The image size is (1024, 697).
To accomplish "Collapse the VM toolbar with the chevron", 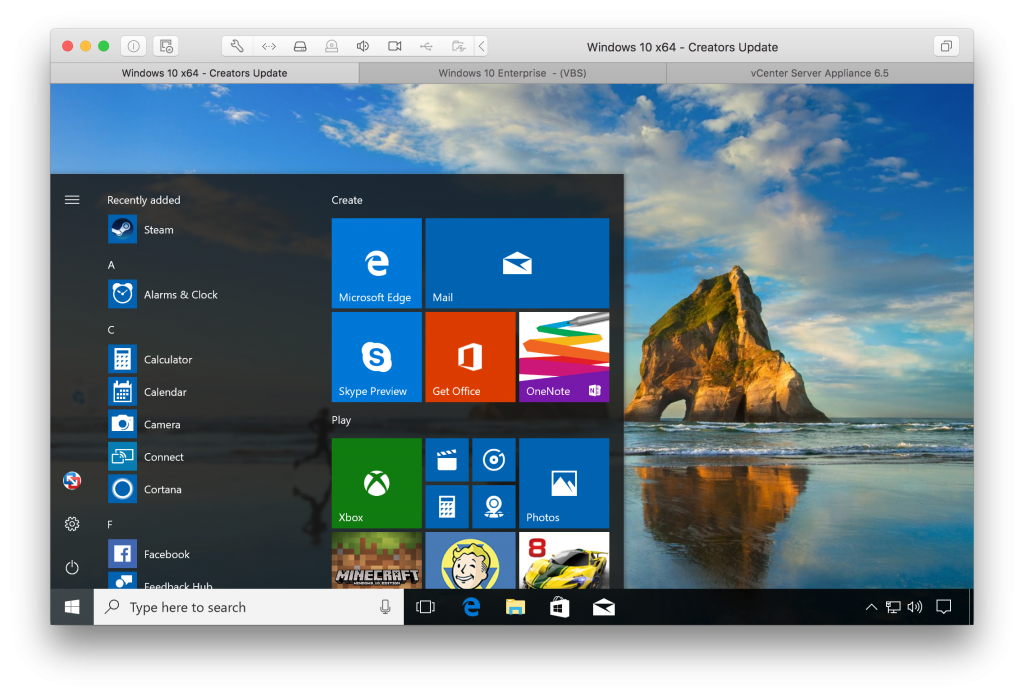I will [481, 46].
